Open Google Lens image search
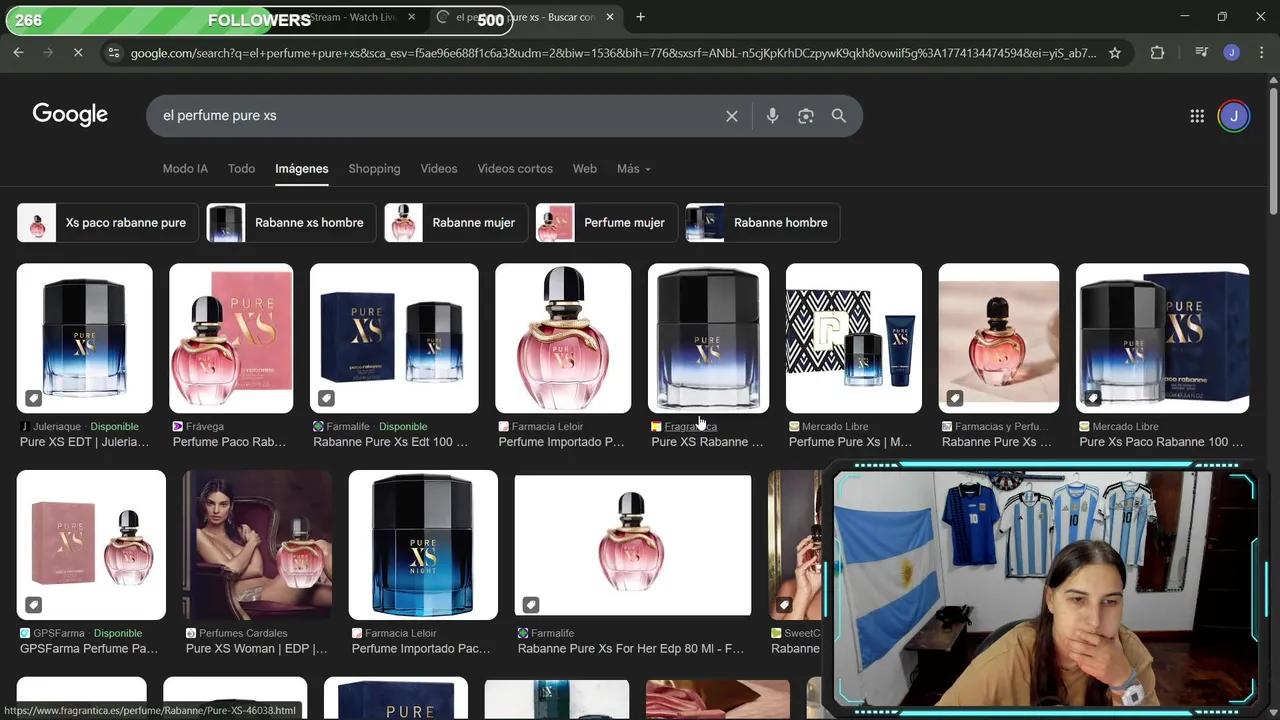Image resolution: width=1280 pixels, height=720 pixels. pos(806,116)
